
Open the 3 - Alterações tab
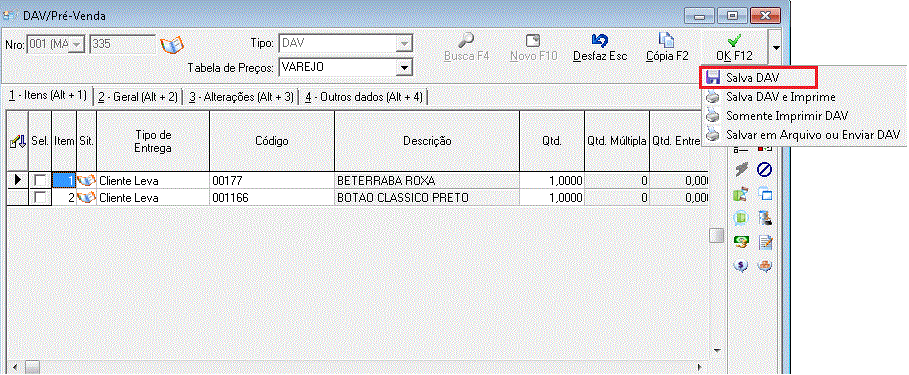(x=242, y=97)
